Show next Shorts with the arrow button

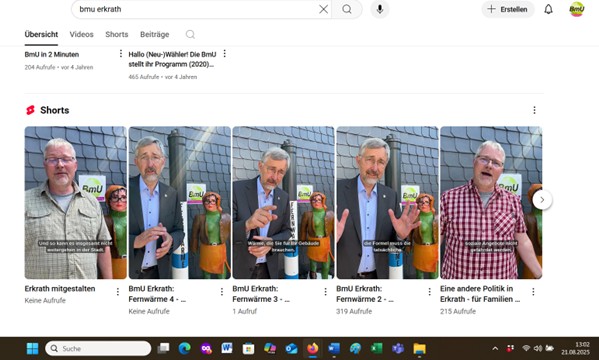[542, 200]
